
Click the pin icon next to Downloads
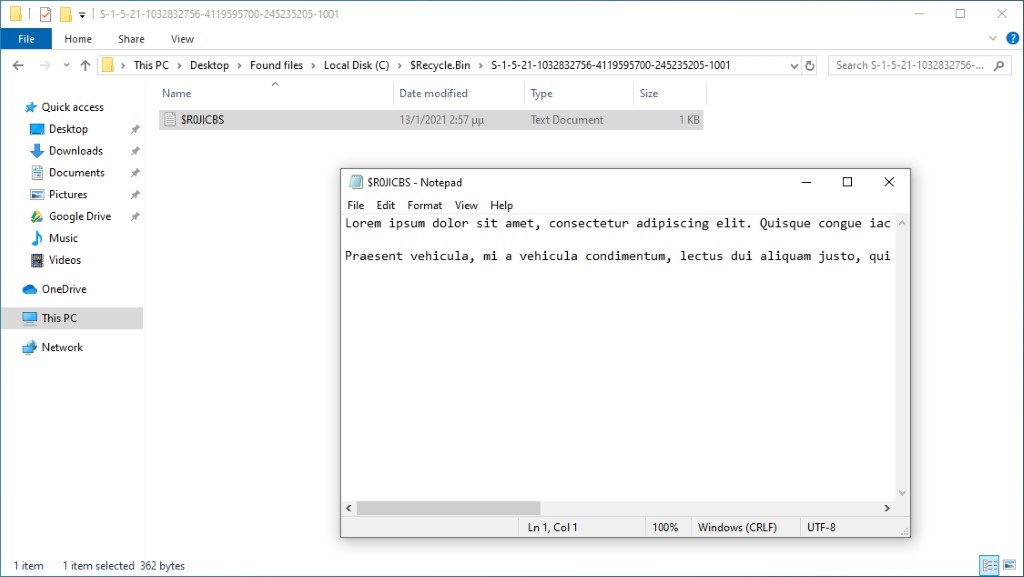pyautogui.click(x=135, y=151)
